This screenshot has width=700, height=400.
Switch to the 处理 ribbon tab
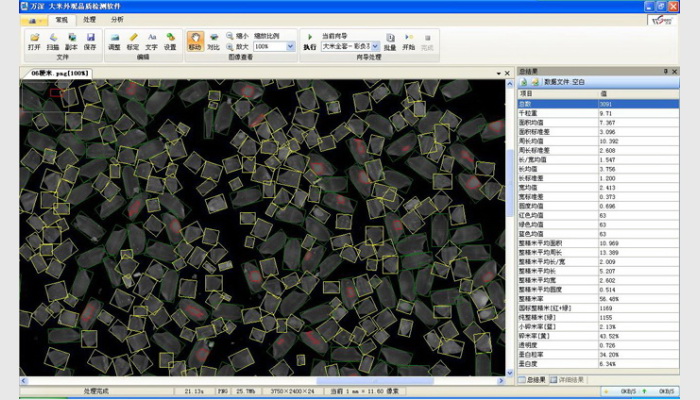pos(90,19)
